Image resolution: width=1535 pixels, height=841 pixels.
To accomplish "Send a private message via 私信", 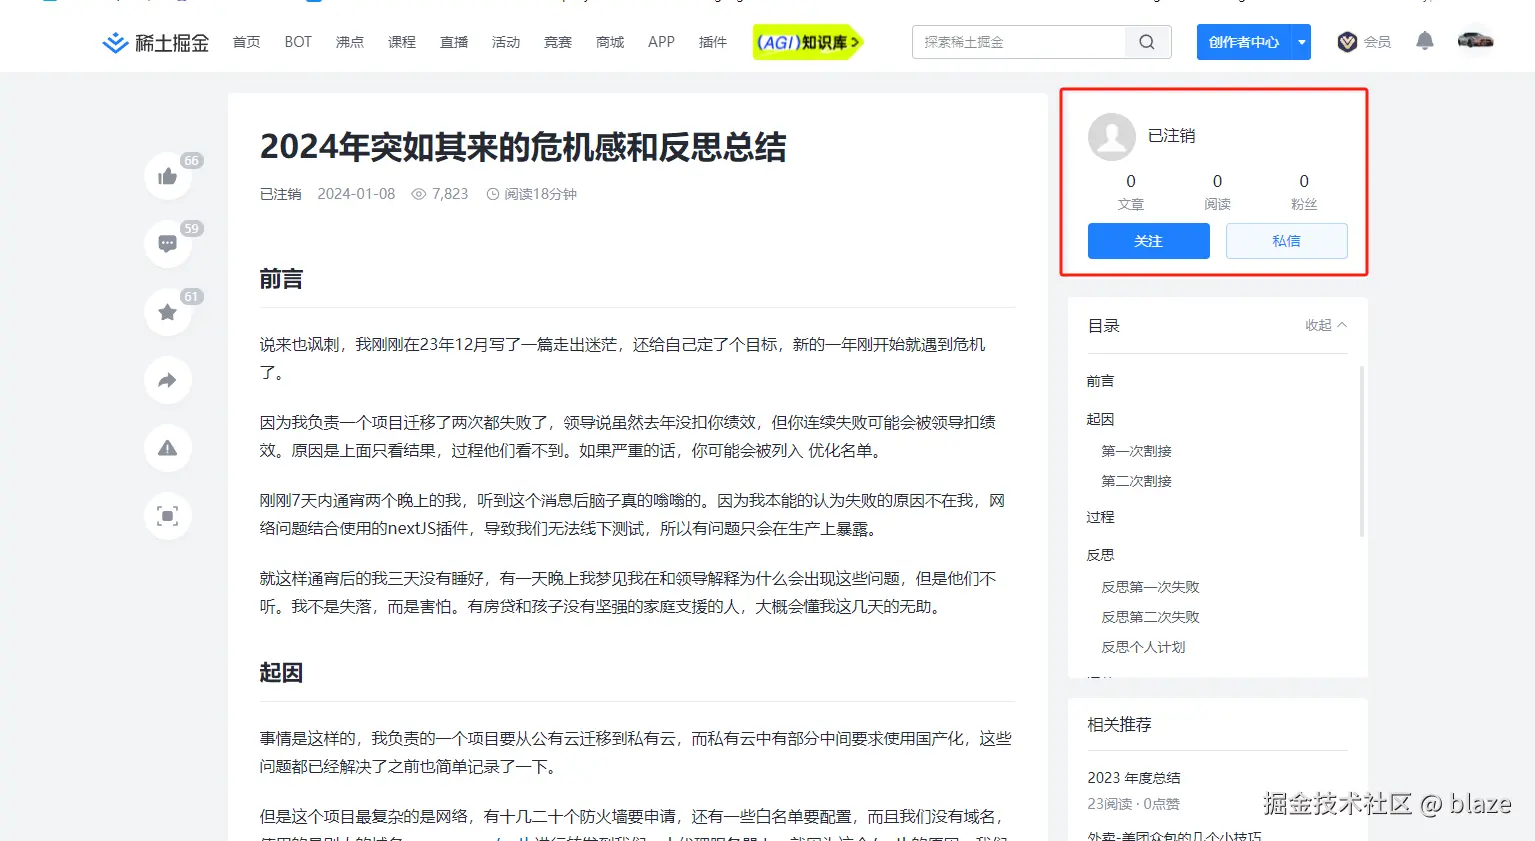I will click(1286, 240).
